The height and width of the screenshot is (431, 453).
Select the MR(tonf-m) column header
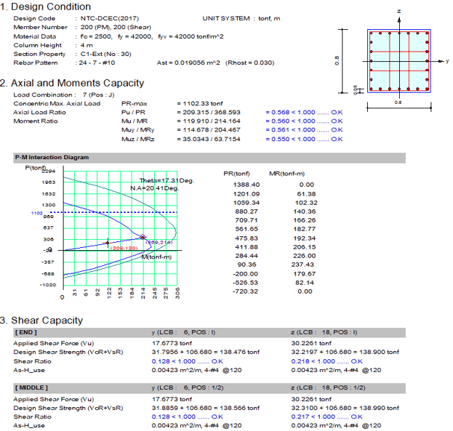click(x=287, y=174)
